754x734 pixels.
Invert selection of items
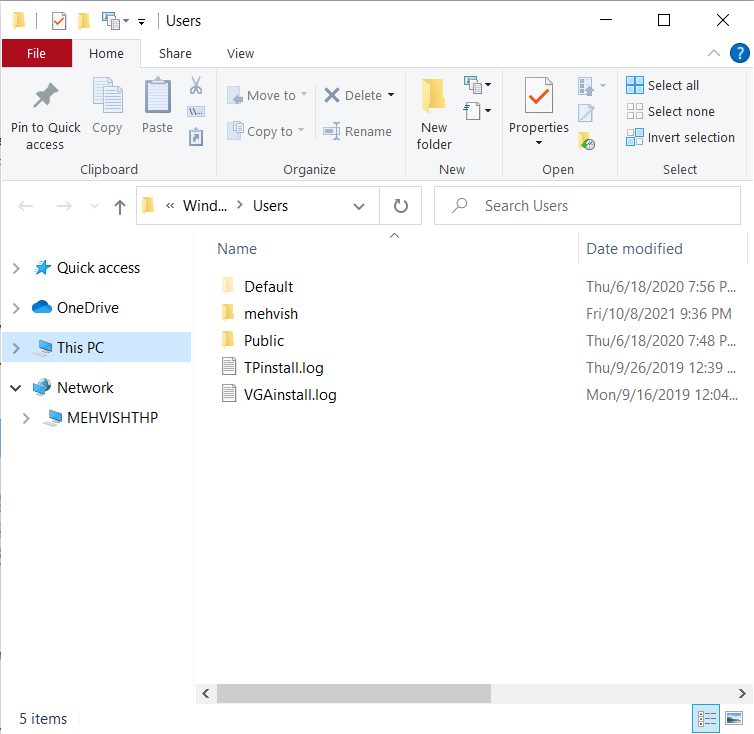pyautogui.click(x=680, y=137)
